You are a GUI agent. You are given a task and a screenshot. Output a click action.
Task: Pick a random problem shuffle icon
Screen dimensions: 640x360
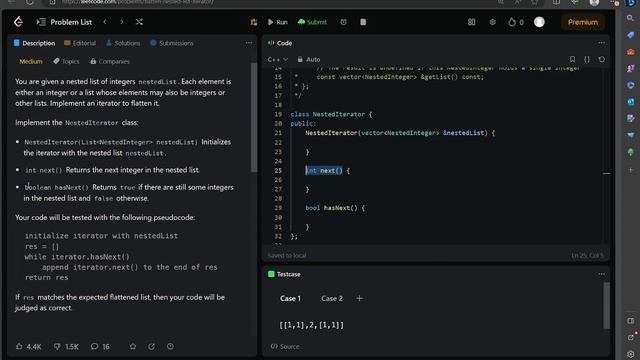point(139,22)
